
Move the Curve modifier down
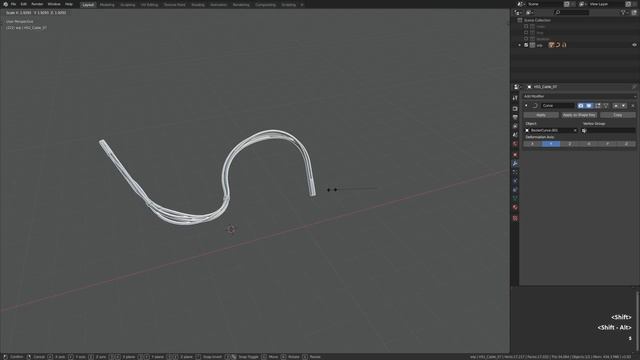624,106
